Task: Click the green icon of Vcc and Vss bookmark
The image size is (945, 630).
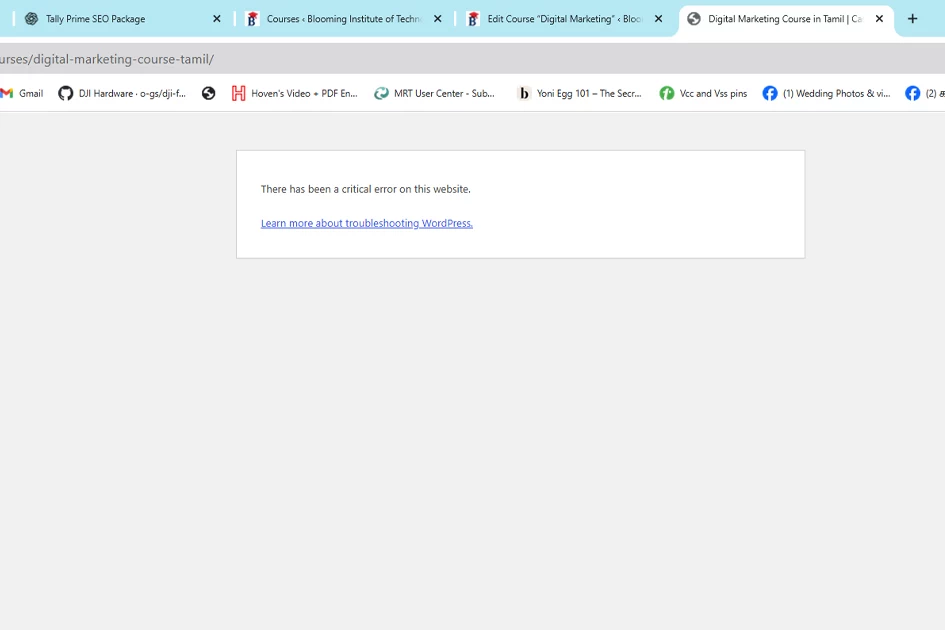Action: pyautogui.click(x=667, y=93)
